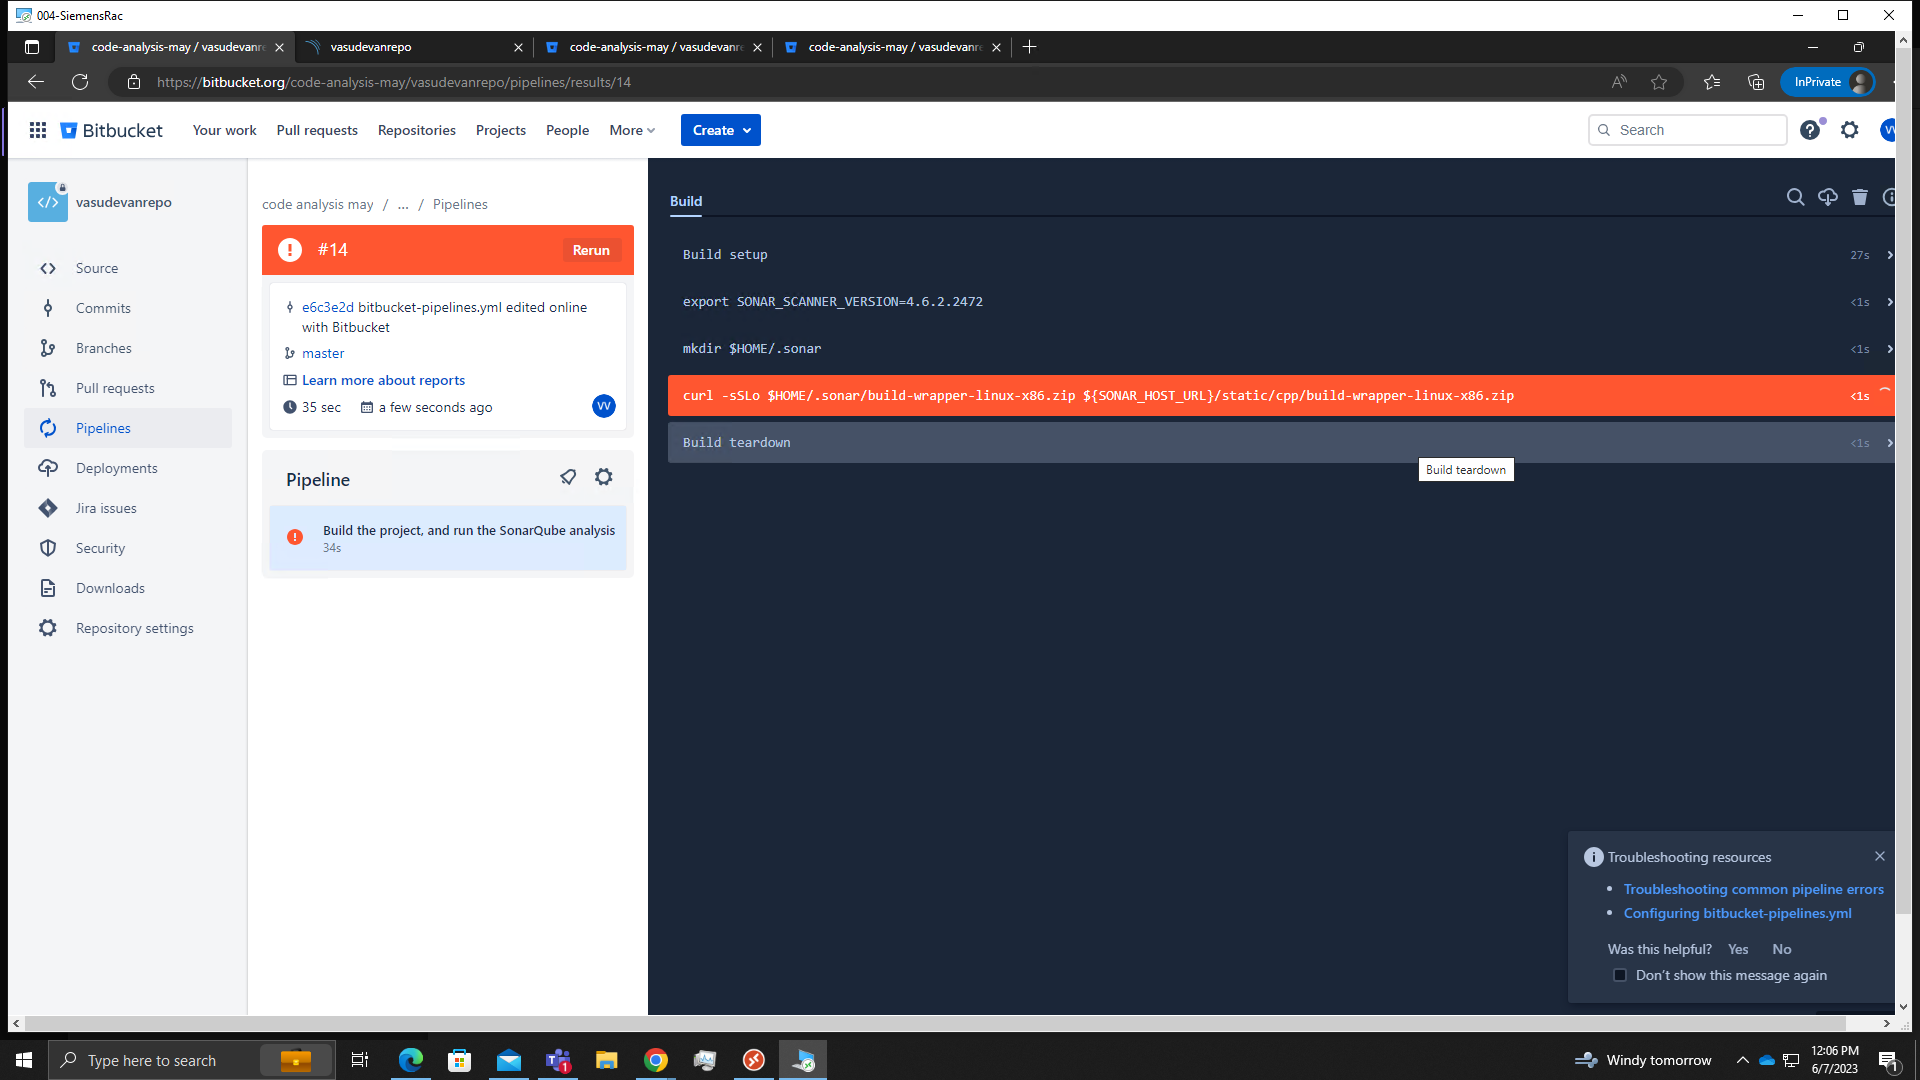Image resolution: width=1920 pixels, height=1080 pixels.
Task: Open the Create dropdown menu
Action: coord(720,130)
